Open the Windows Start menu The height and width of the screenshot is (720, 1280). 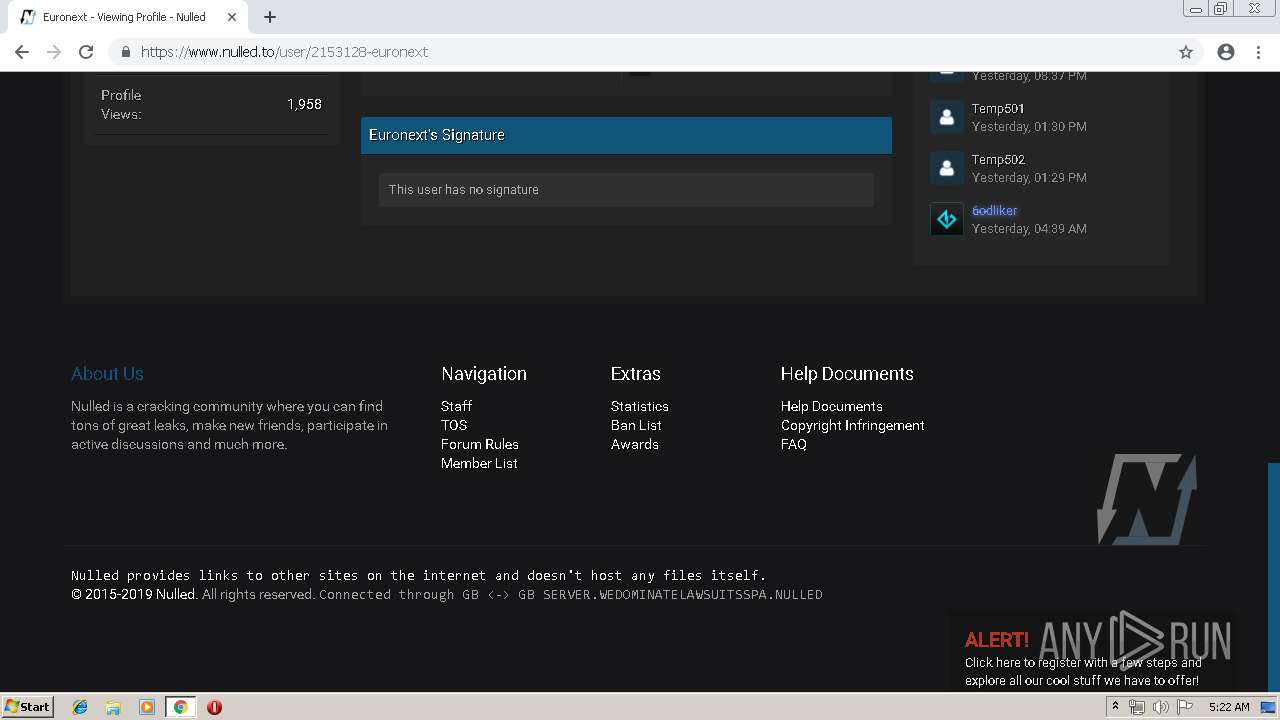pyautogui.click(x=27, y=707)
